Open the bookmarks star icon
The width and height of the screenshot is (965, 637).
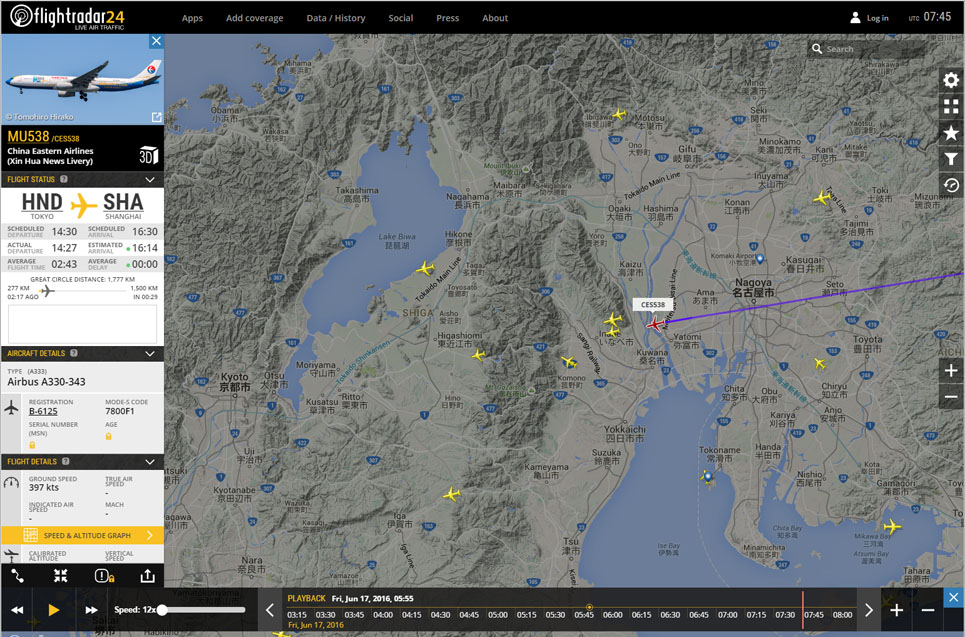[951, 132]
